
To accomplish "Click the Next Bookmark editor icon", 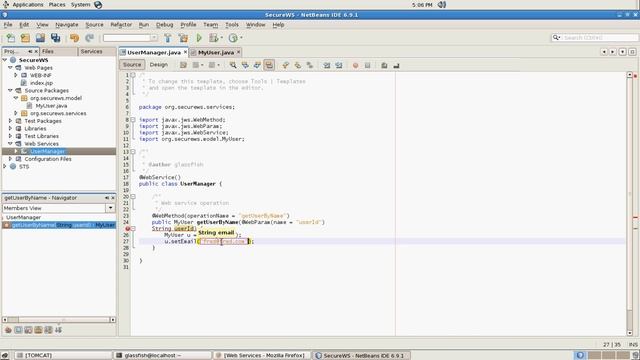I will 298,65.
